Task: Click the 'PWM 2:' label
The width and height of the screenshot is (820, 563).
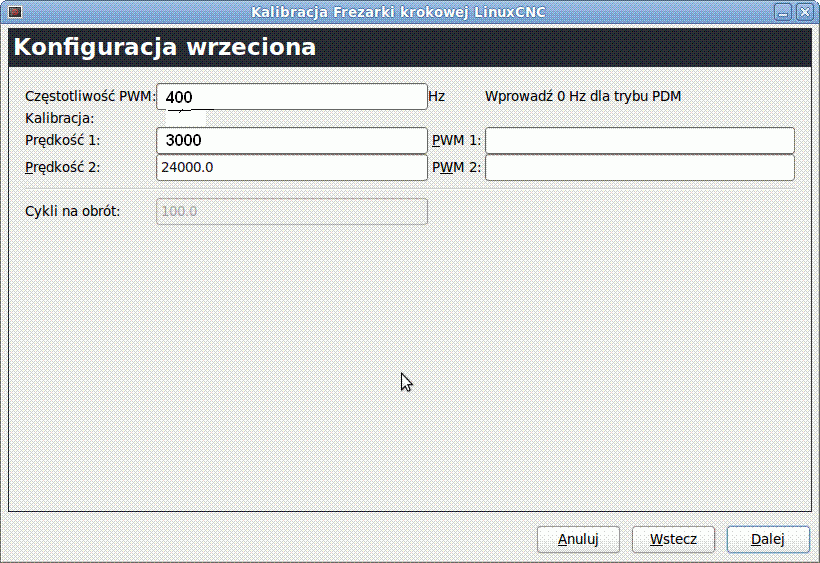Action: coord(457,167)
